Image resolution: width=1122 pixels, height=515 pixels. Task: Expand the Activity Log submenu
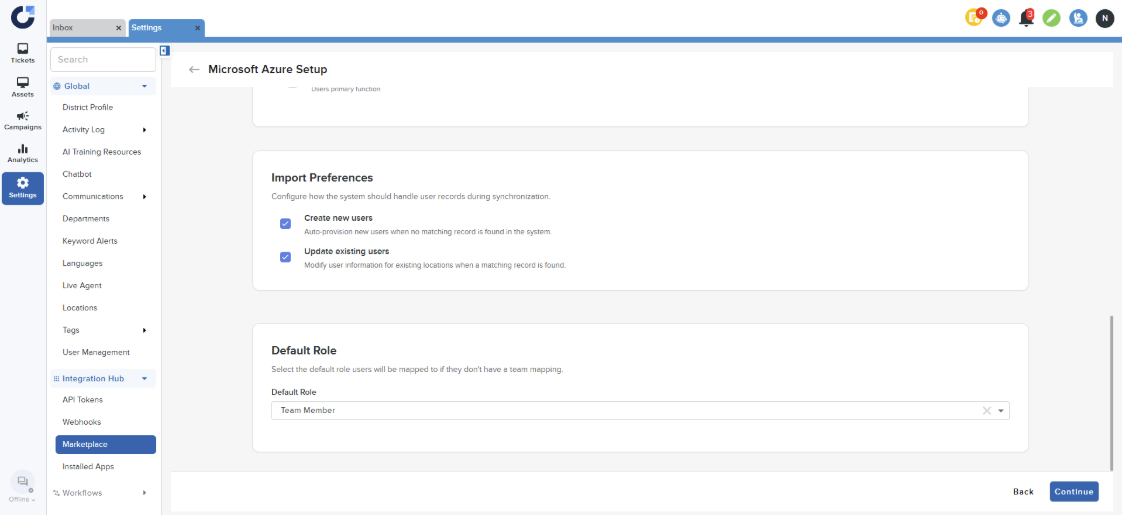point(144,130)
